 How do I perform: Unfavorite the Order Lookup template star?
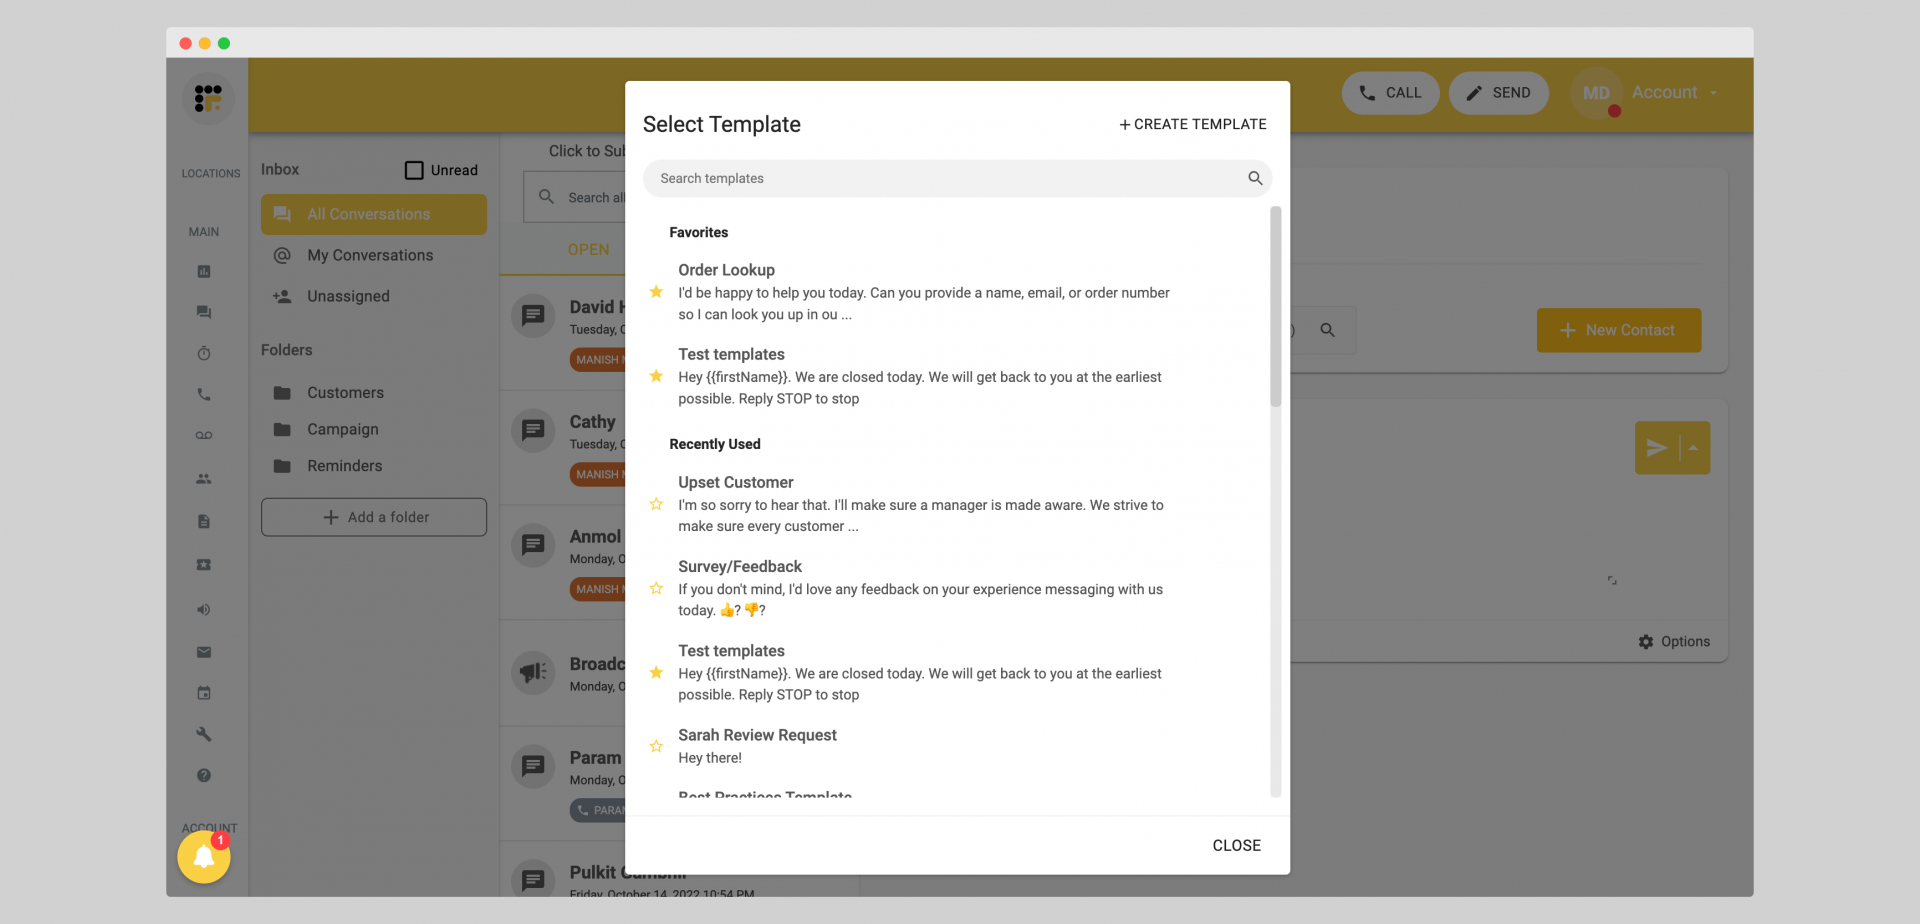[x=656, y=292]
